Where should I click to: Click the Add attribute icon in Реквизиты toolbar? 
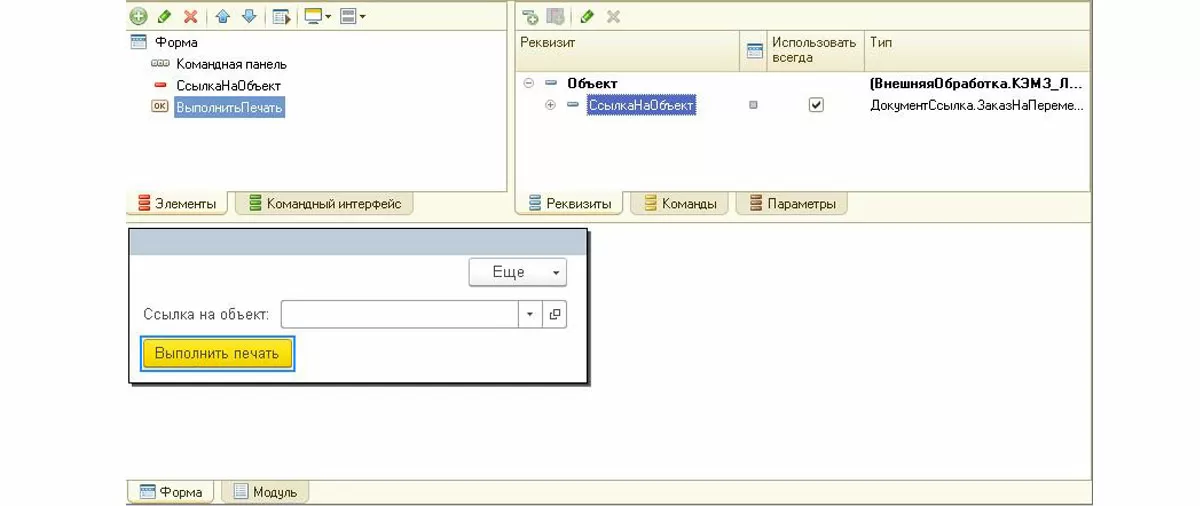click(x=530, y=17)
